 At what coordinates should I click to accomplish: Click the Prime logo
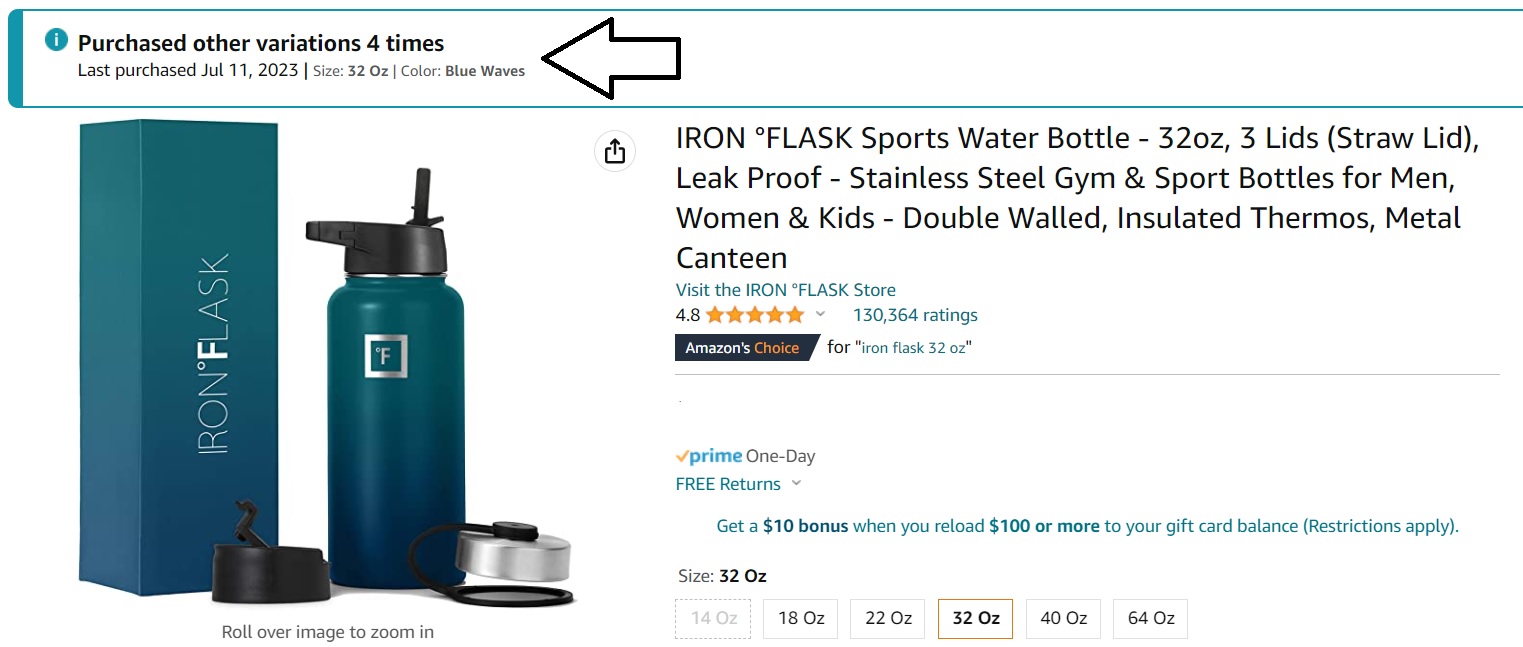[x=709, y=456]
